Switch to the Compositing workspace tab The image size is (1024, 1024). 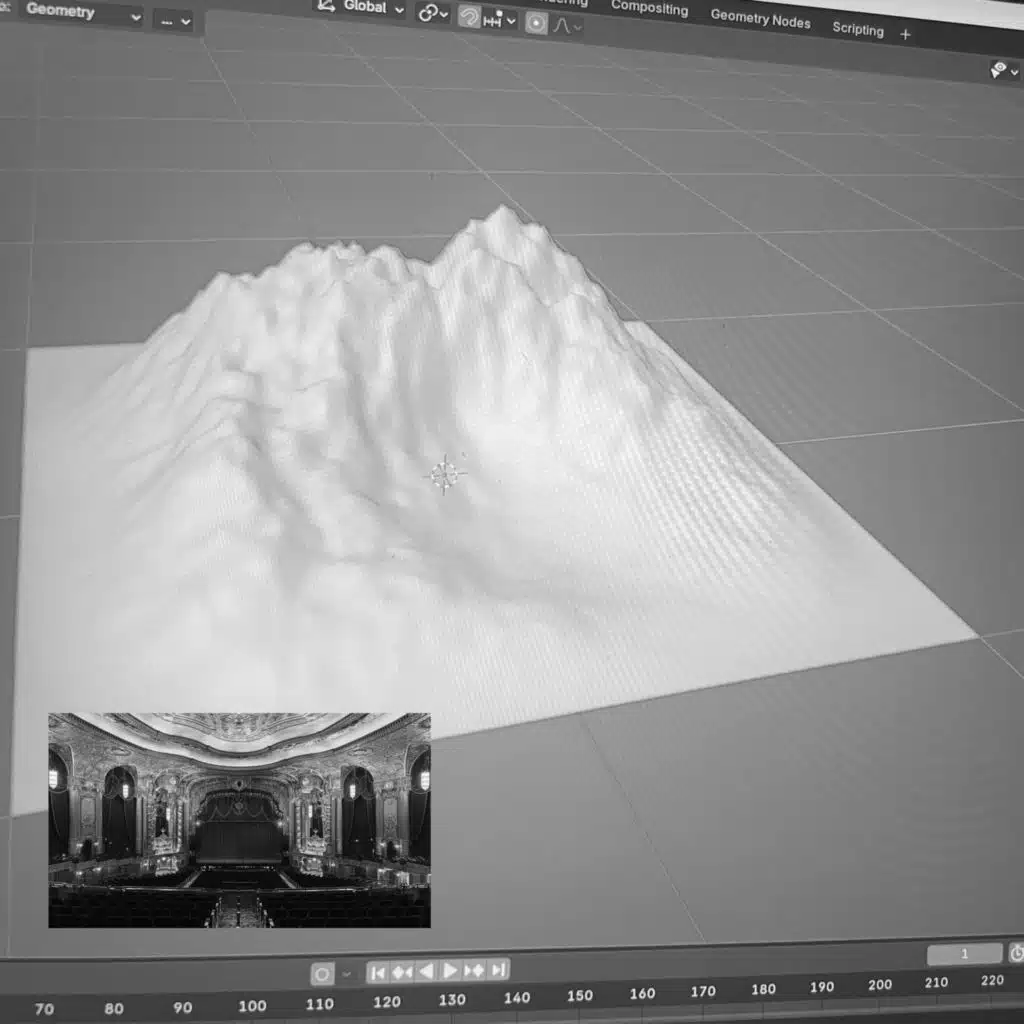coord(649,8)
